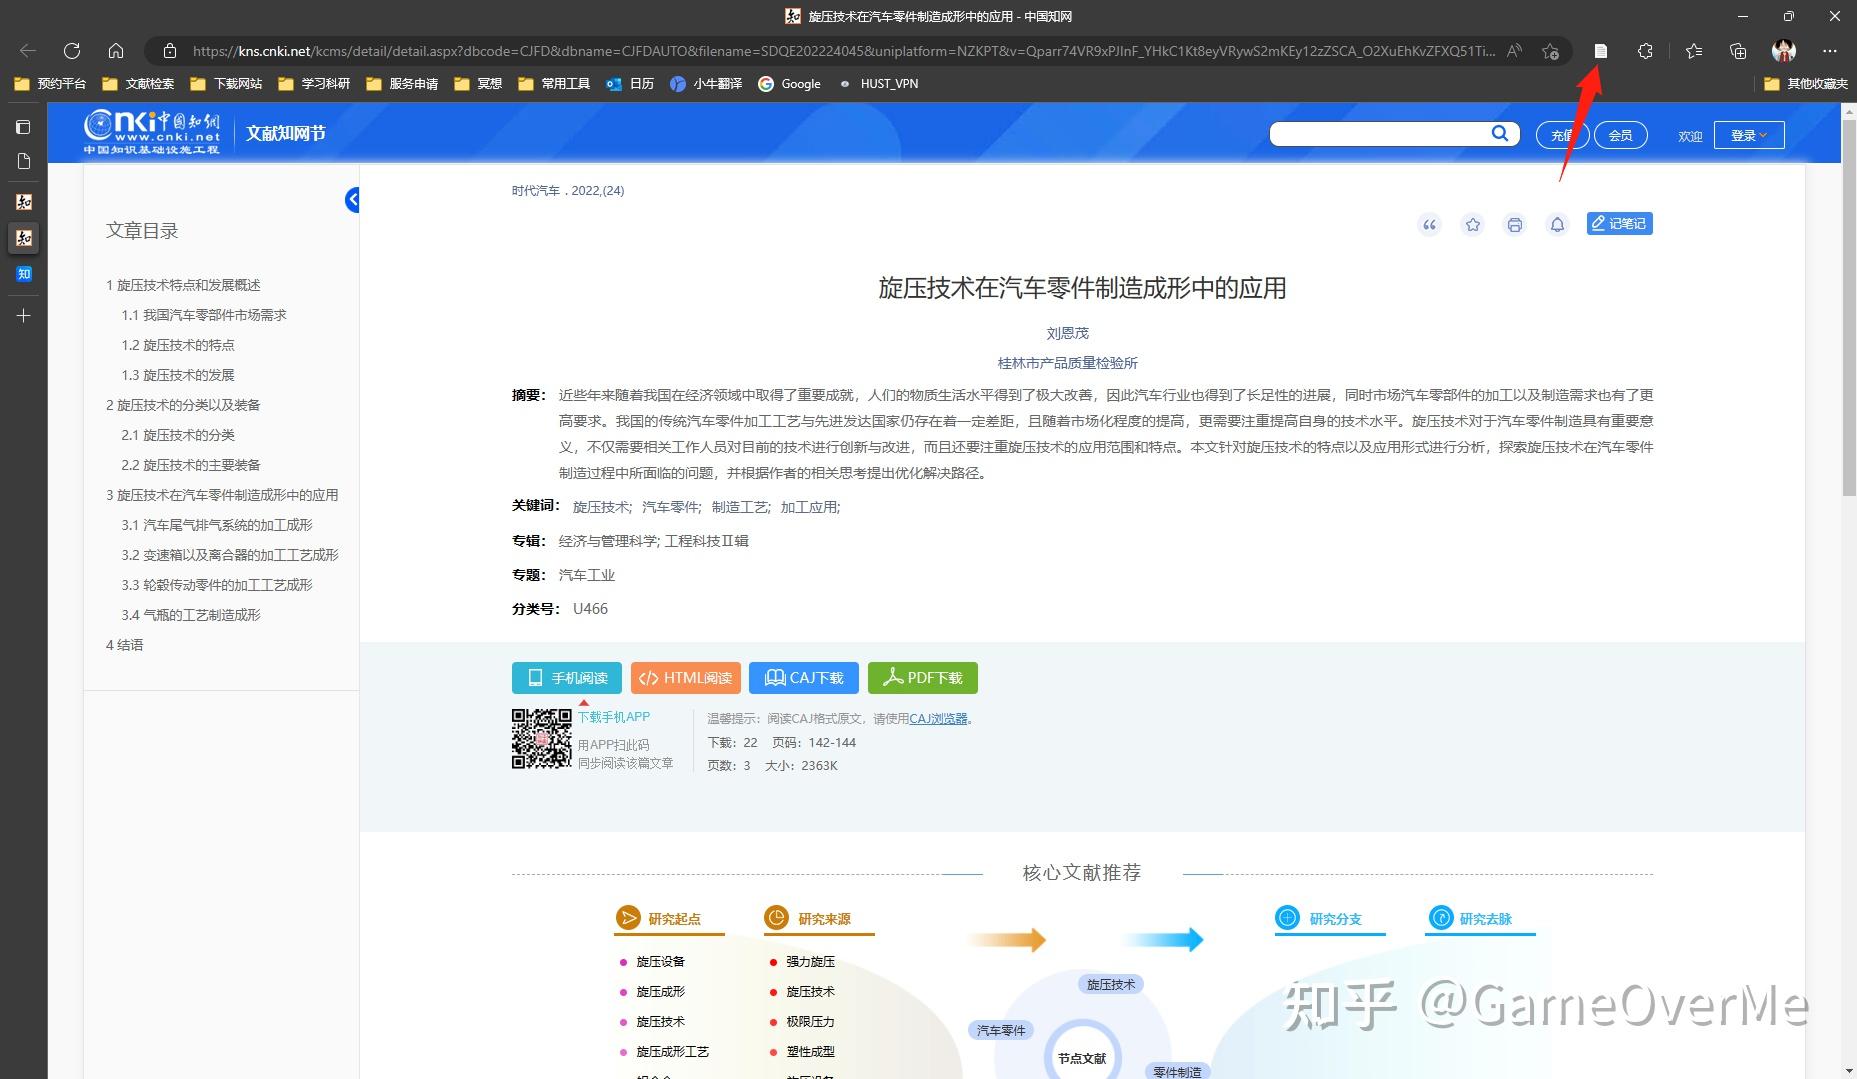Click the browser favorites star icon
1857x1079 pixels.
pyautogui.click(x=1692, y=50)
